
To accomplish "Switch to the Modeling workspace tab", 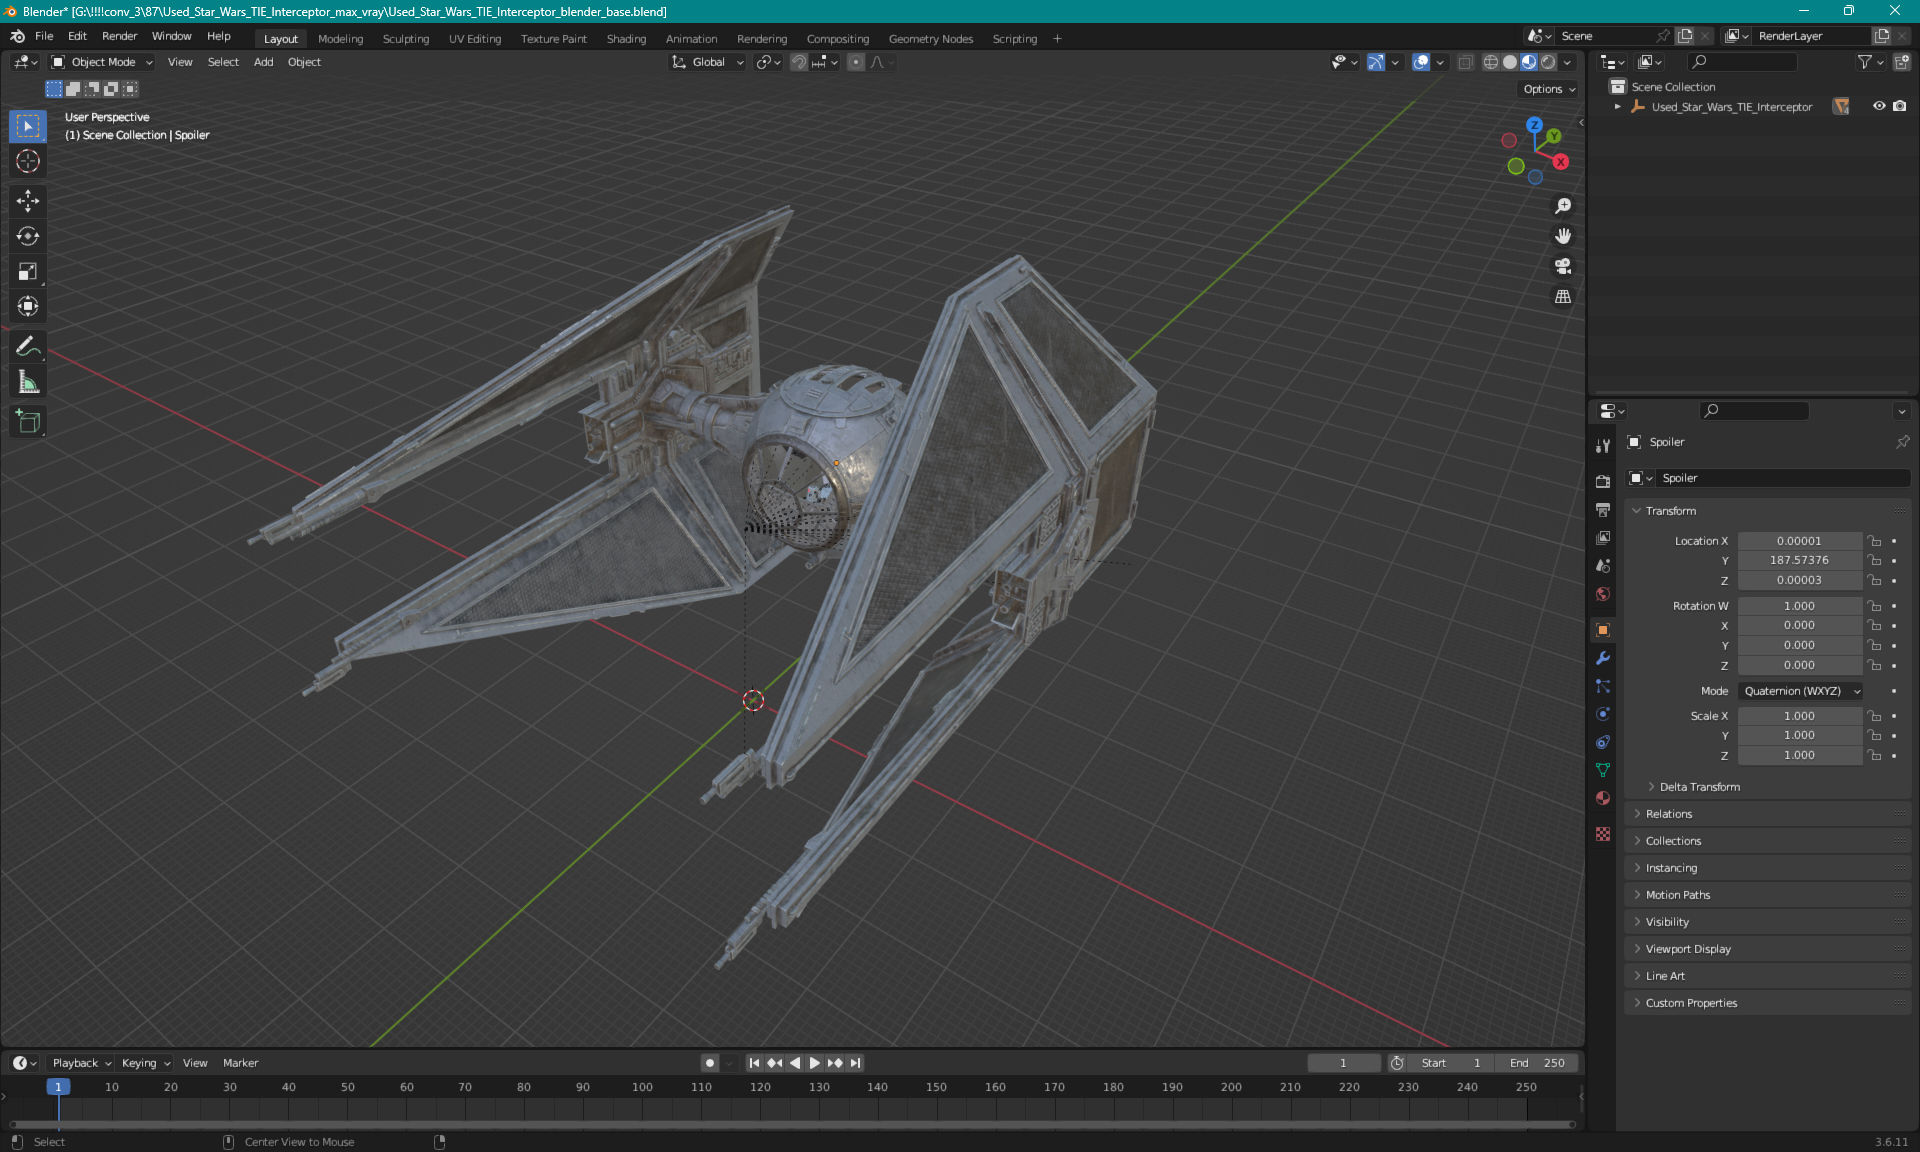I will 340,39.
